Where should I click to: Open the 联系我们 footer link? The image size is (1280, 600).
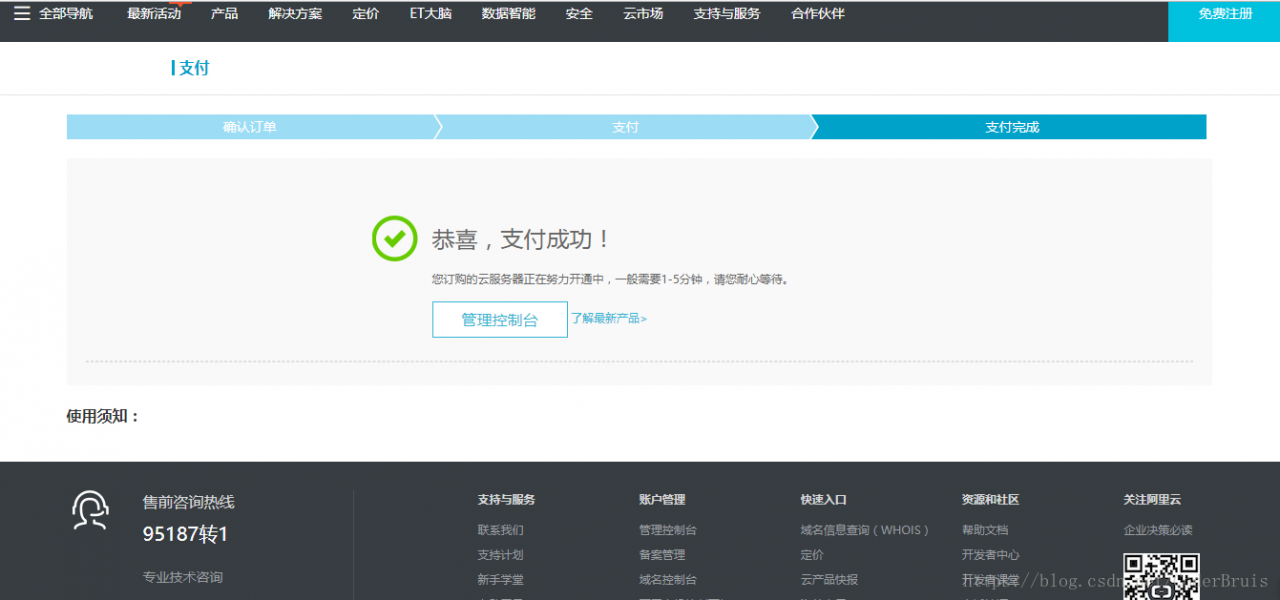pos(500,530)
